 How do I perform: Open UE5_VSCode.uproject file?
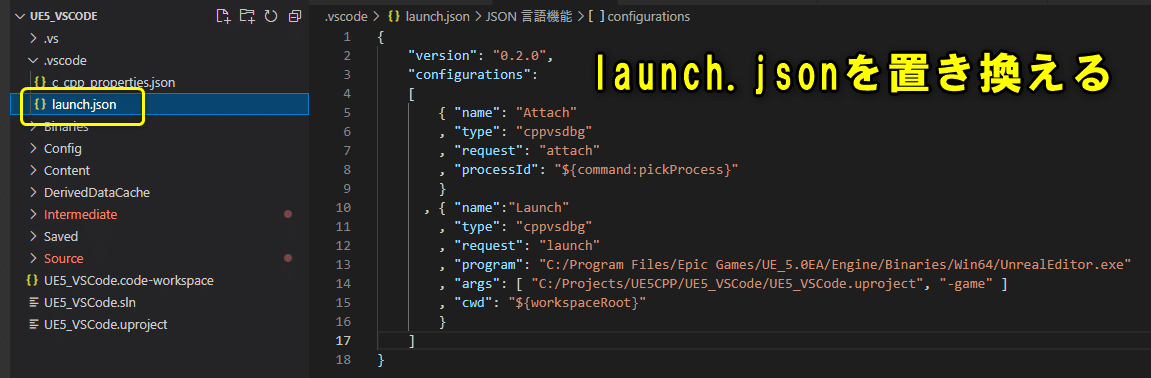click(106, 324)
